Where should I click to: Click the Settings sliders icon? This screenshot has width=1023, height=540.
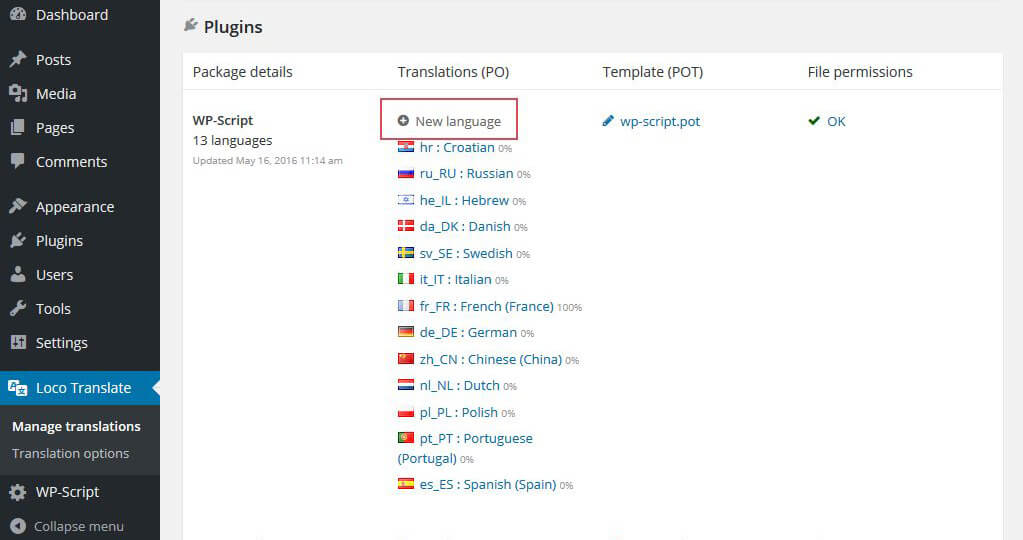pos(18,342)
